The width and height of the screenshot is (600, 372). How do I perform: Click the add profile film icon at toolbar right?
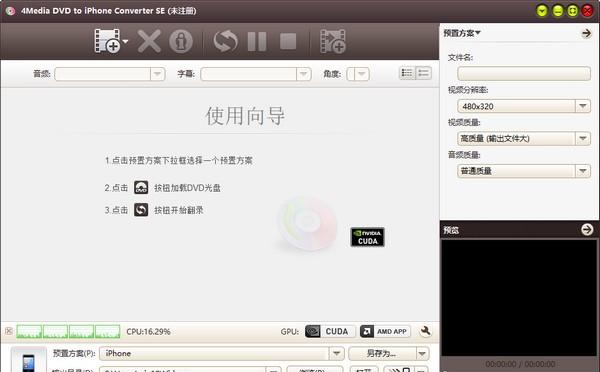(333, 41)
